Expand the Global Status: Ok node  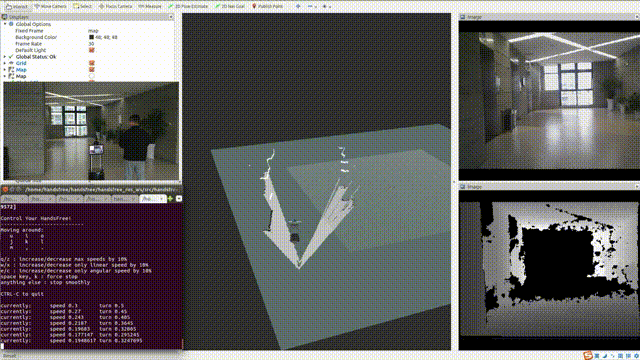point(5,57)
